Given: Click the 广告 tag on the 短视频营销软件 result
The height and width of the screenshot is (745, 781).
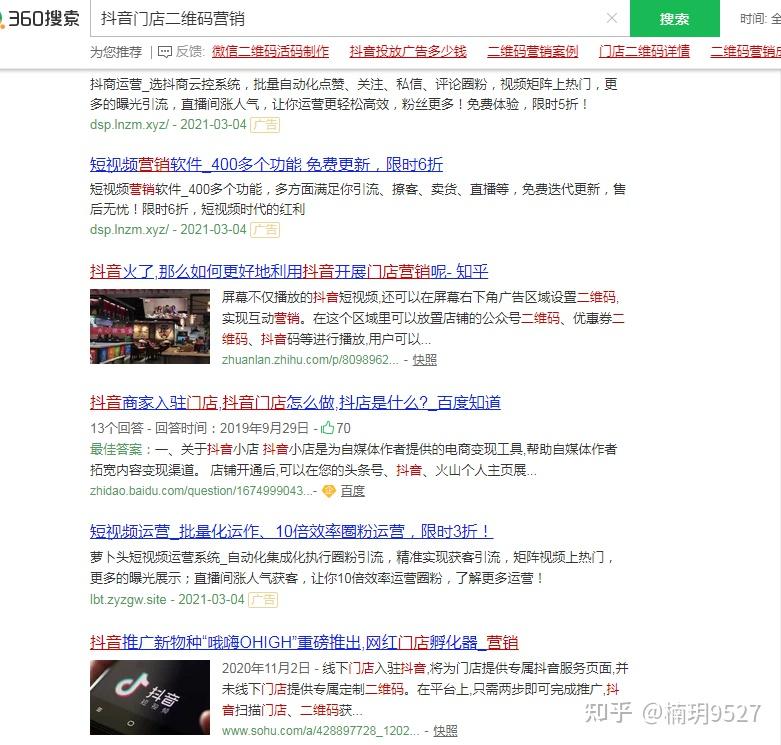Looking at the screenshot, I should (265, 230).
